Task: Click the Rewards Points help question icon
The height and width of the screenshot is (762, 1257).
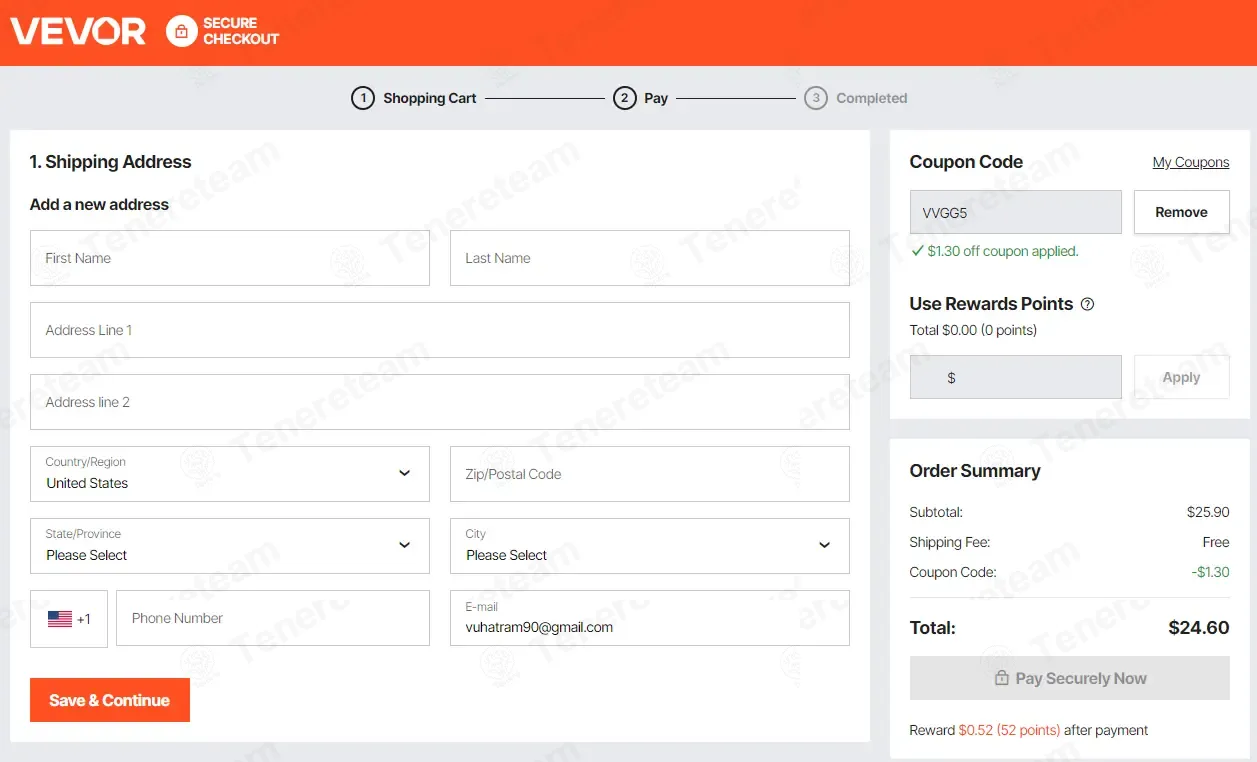Action: coord(1088,304)
